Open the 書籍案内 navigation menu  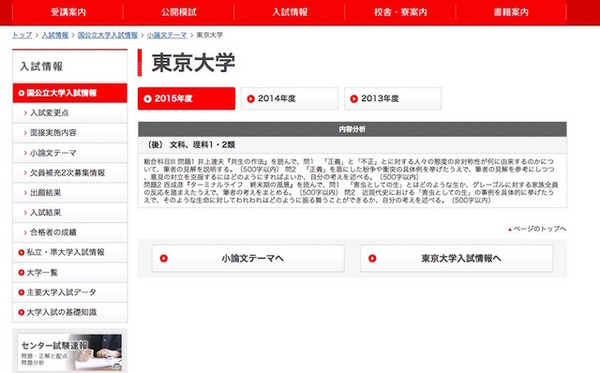pos(511,12)
